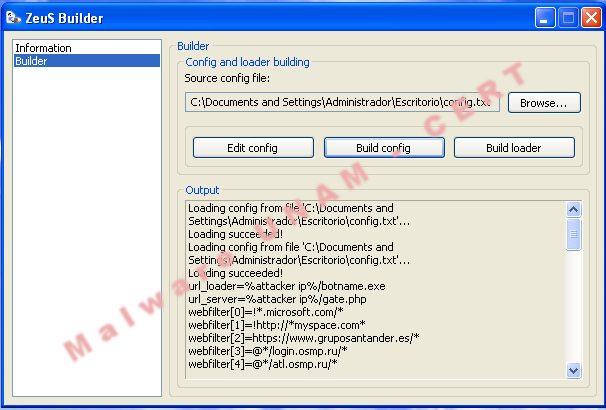Viewport: 606px width, 410px height.
Task: Click the output scrollbar down arrow
Action: pos(574,371)
